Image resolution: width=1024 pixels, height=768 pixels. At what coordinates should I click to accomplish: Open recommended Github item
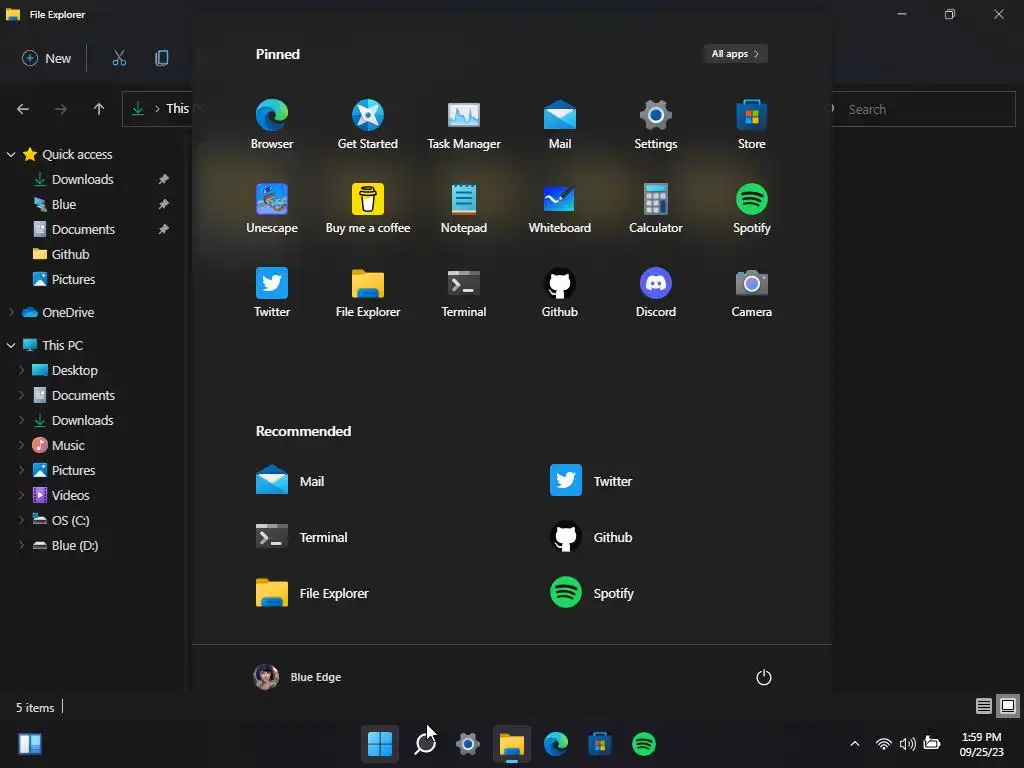click(x=591, y=537)
